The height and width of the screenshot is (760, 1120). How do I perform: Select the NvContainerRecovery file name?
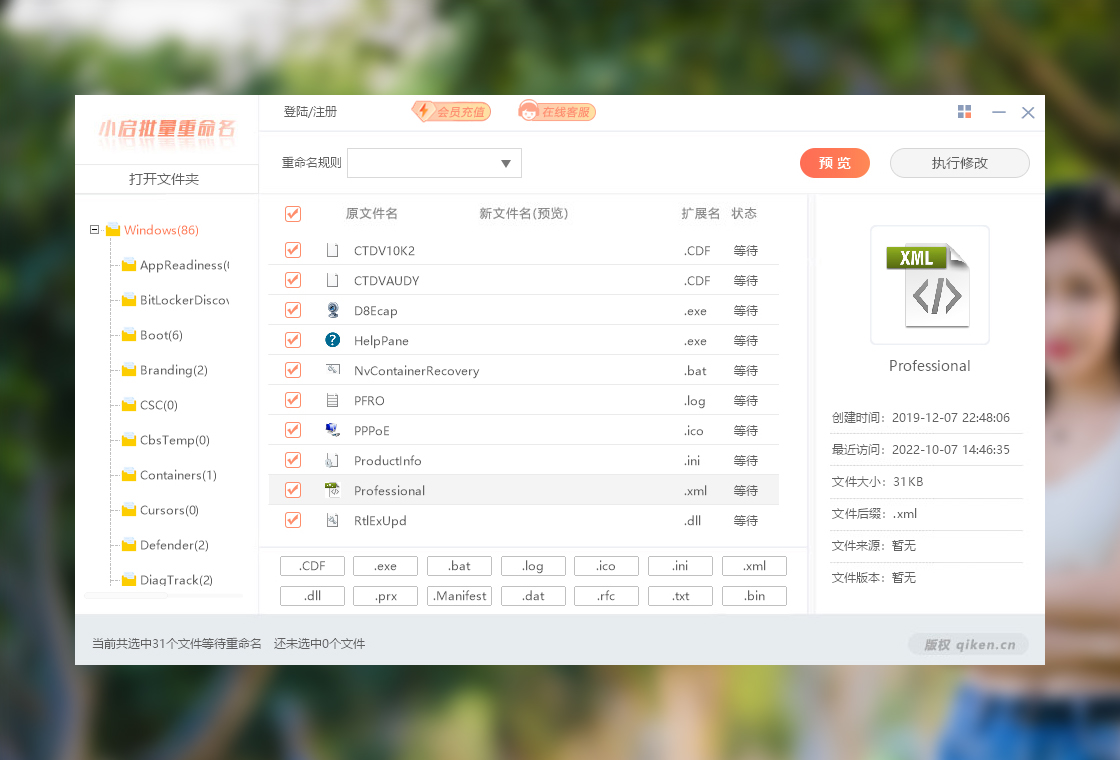[x=416, y=371]
